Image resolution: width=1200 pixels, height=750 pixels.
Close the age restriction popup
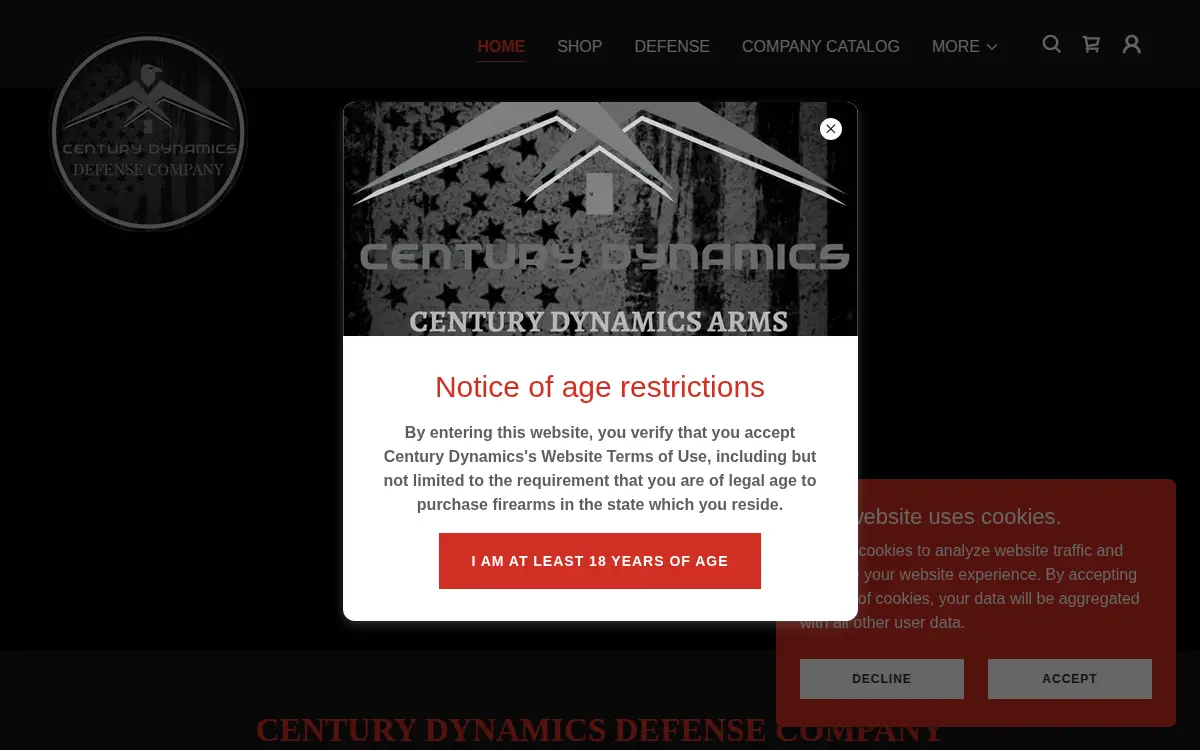pos(831,129)
